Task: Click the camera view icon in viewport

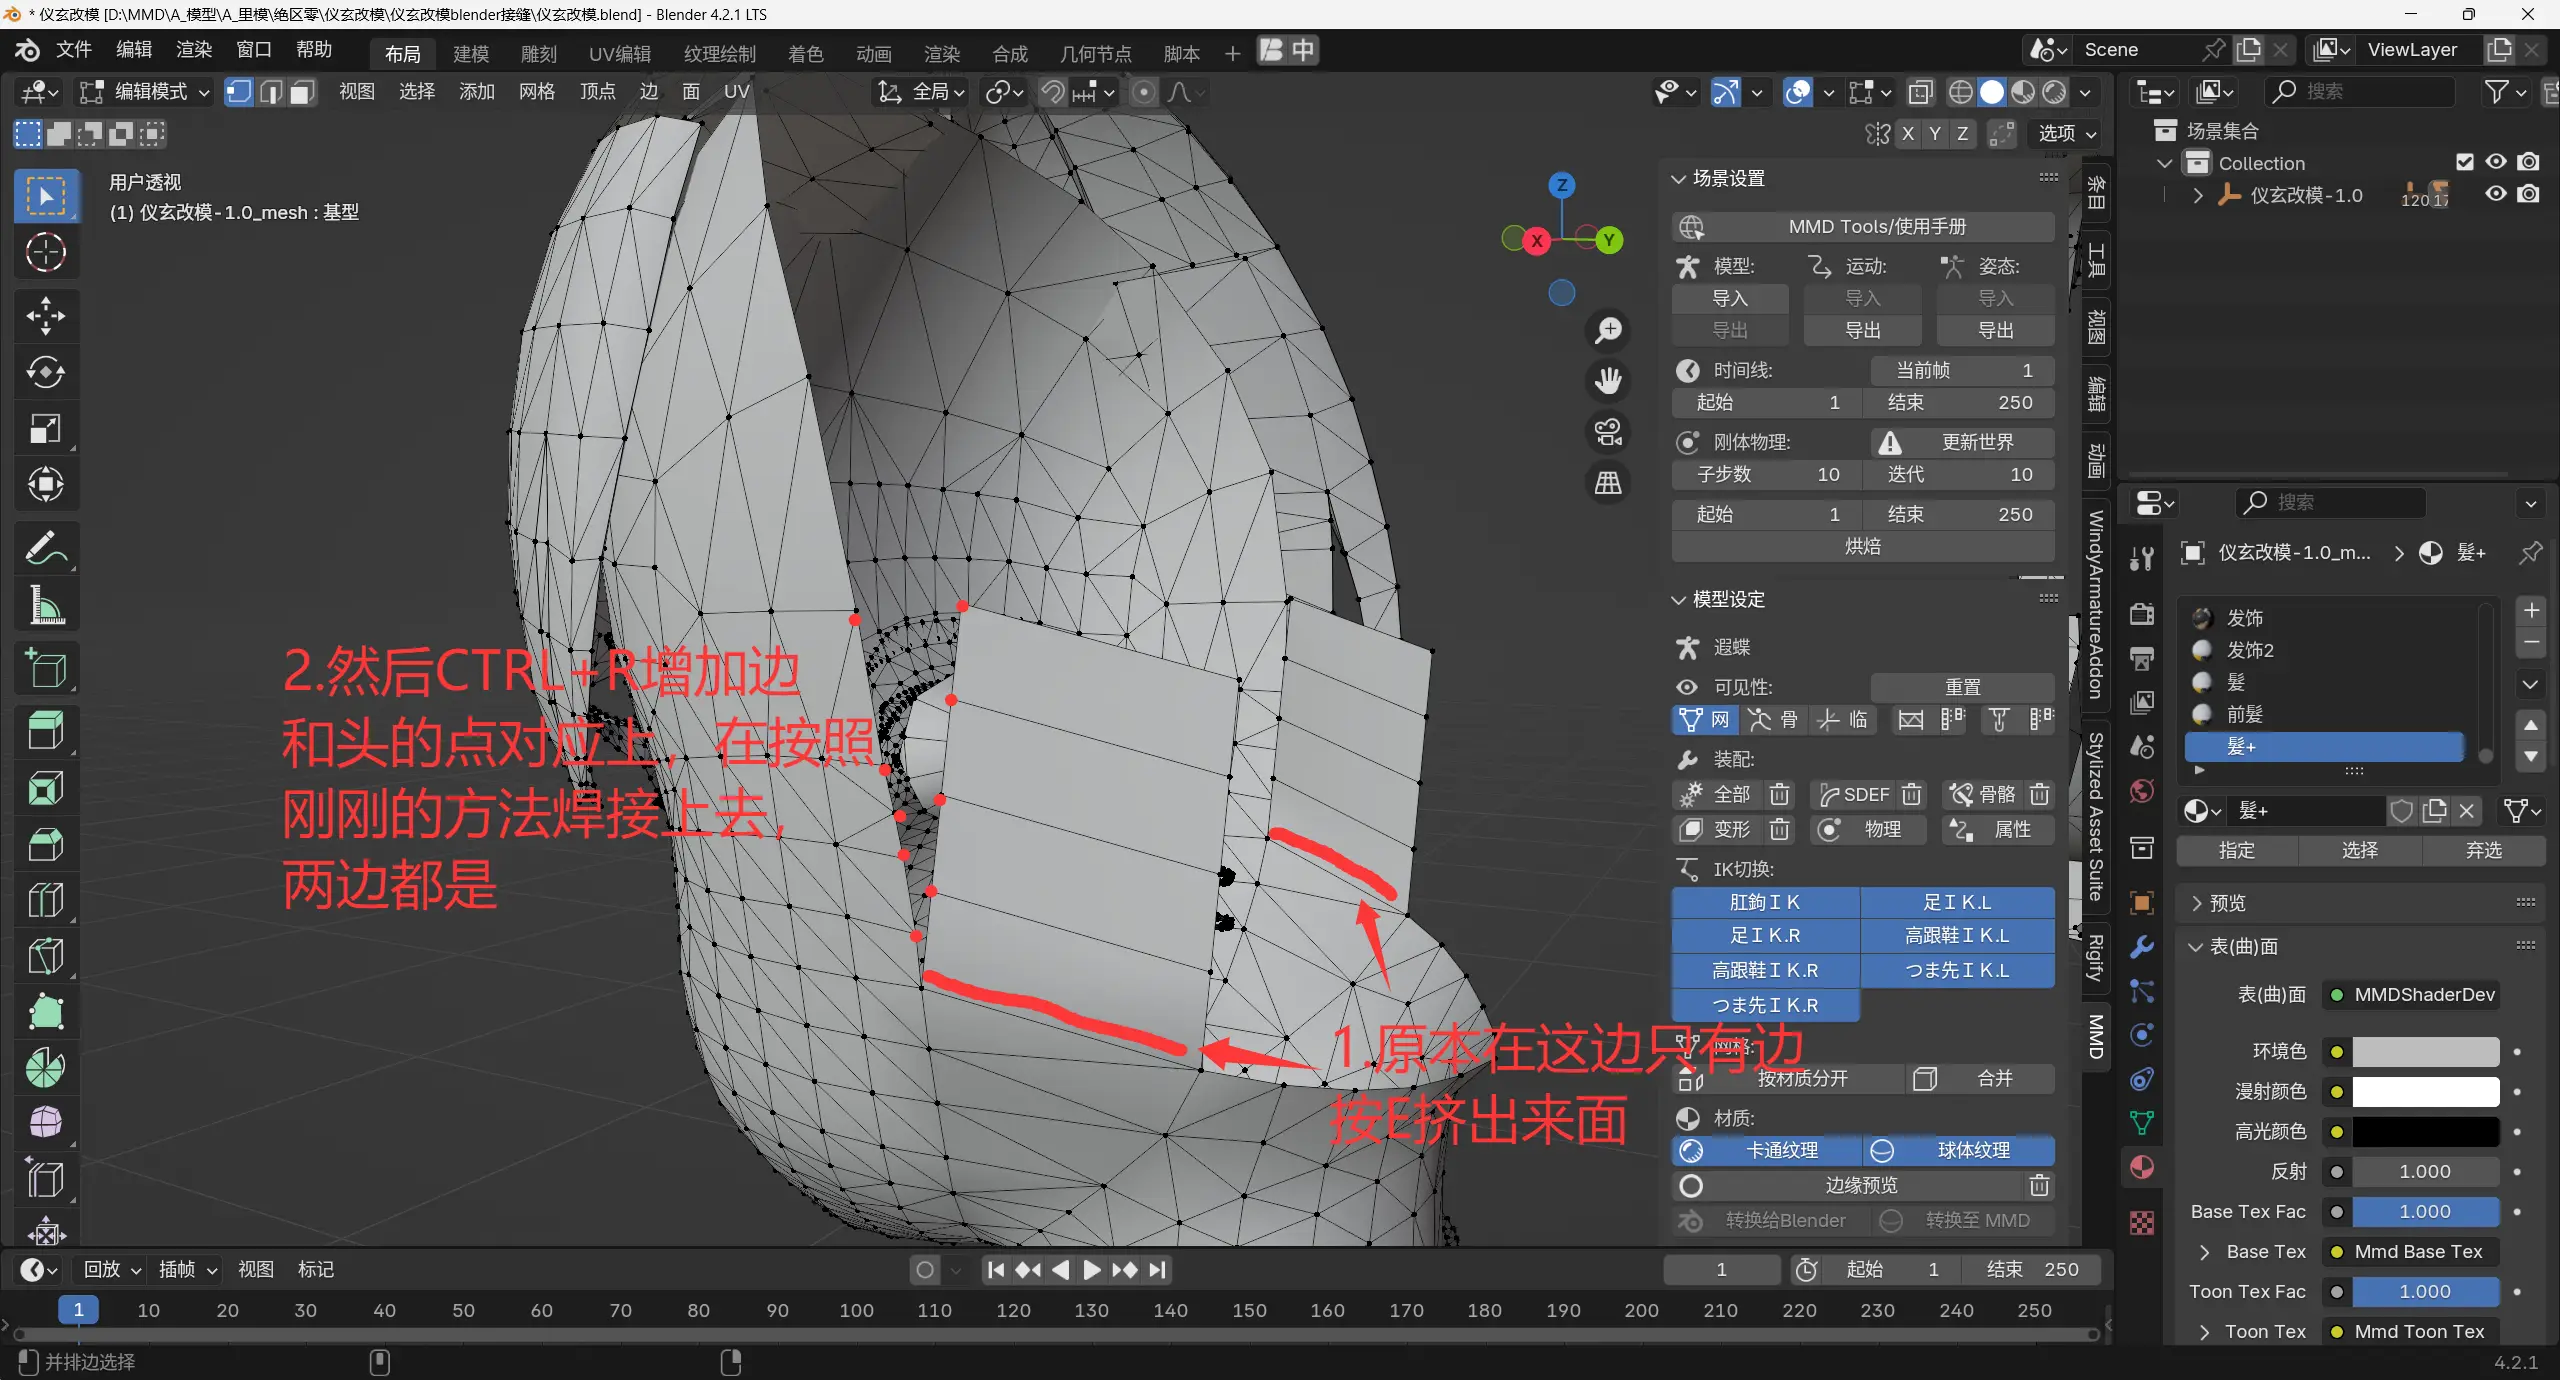Action: tap(1608, 432)
